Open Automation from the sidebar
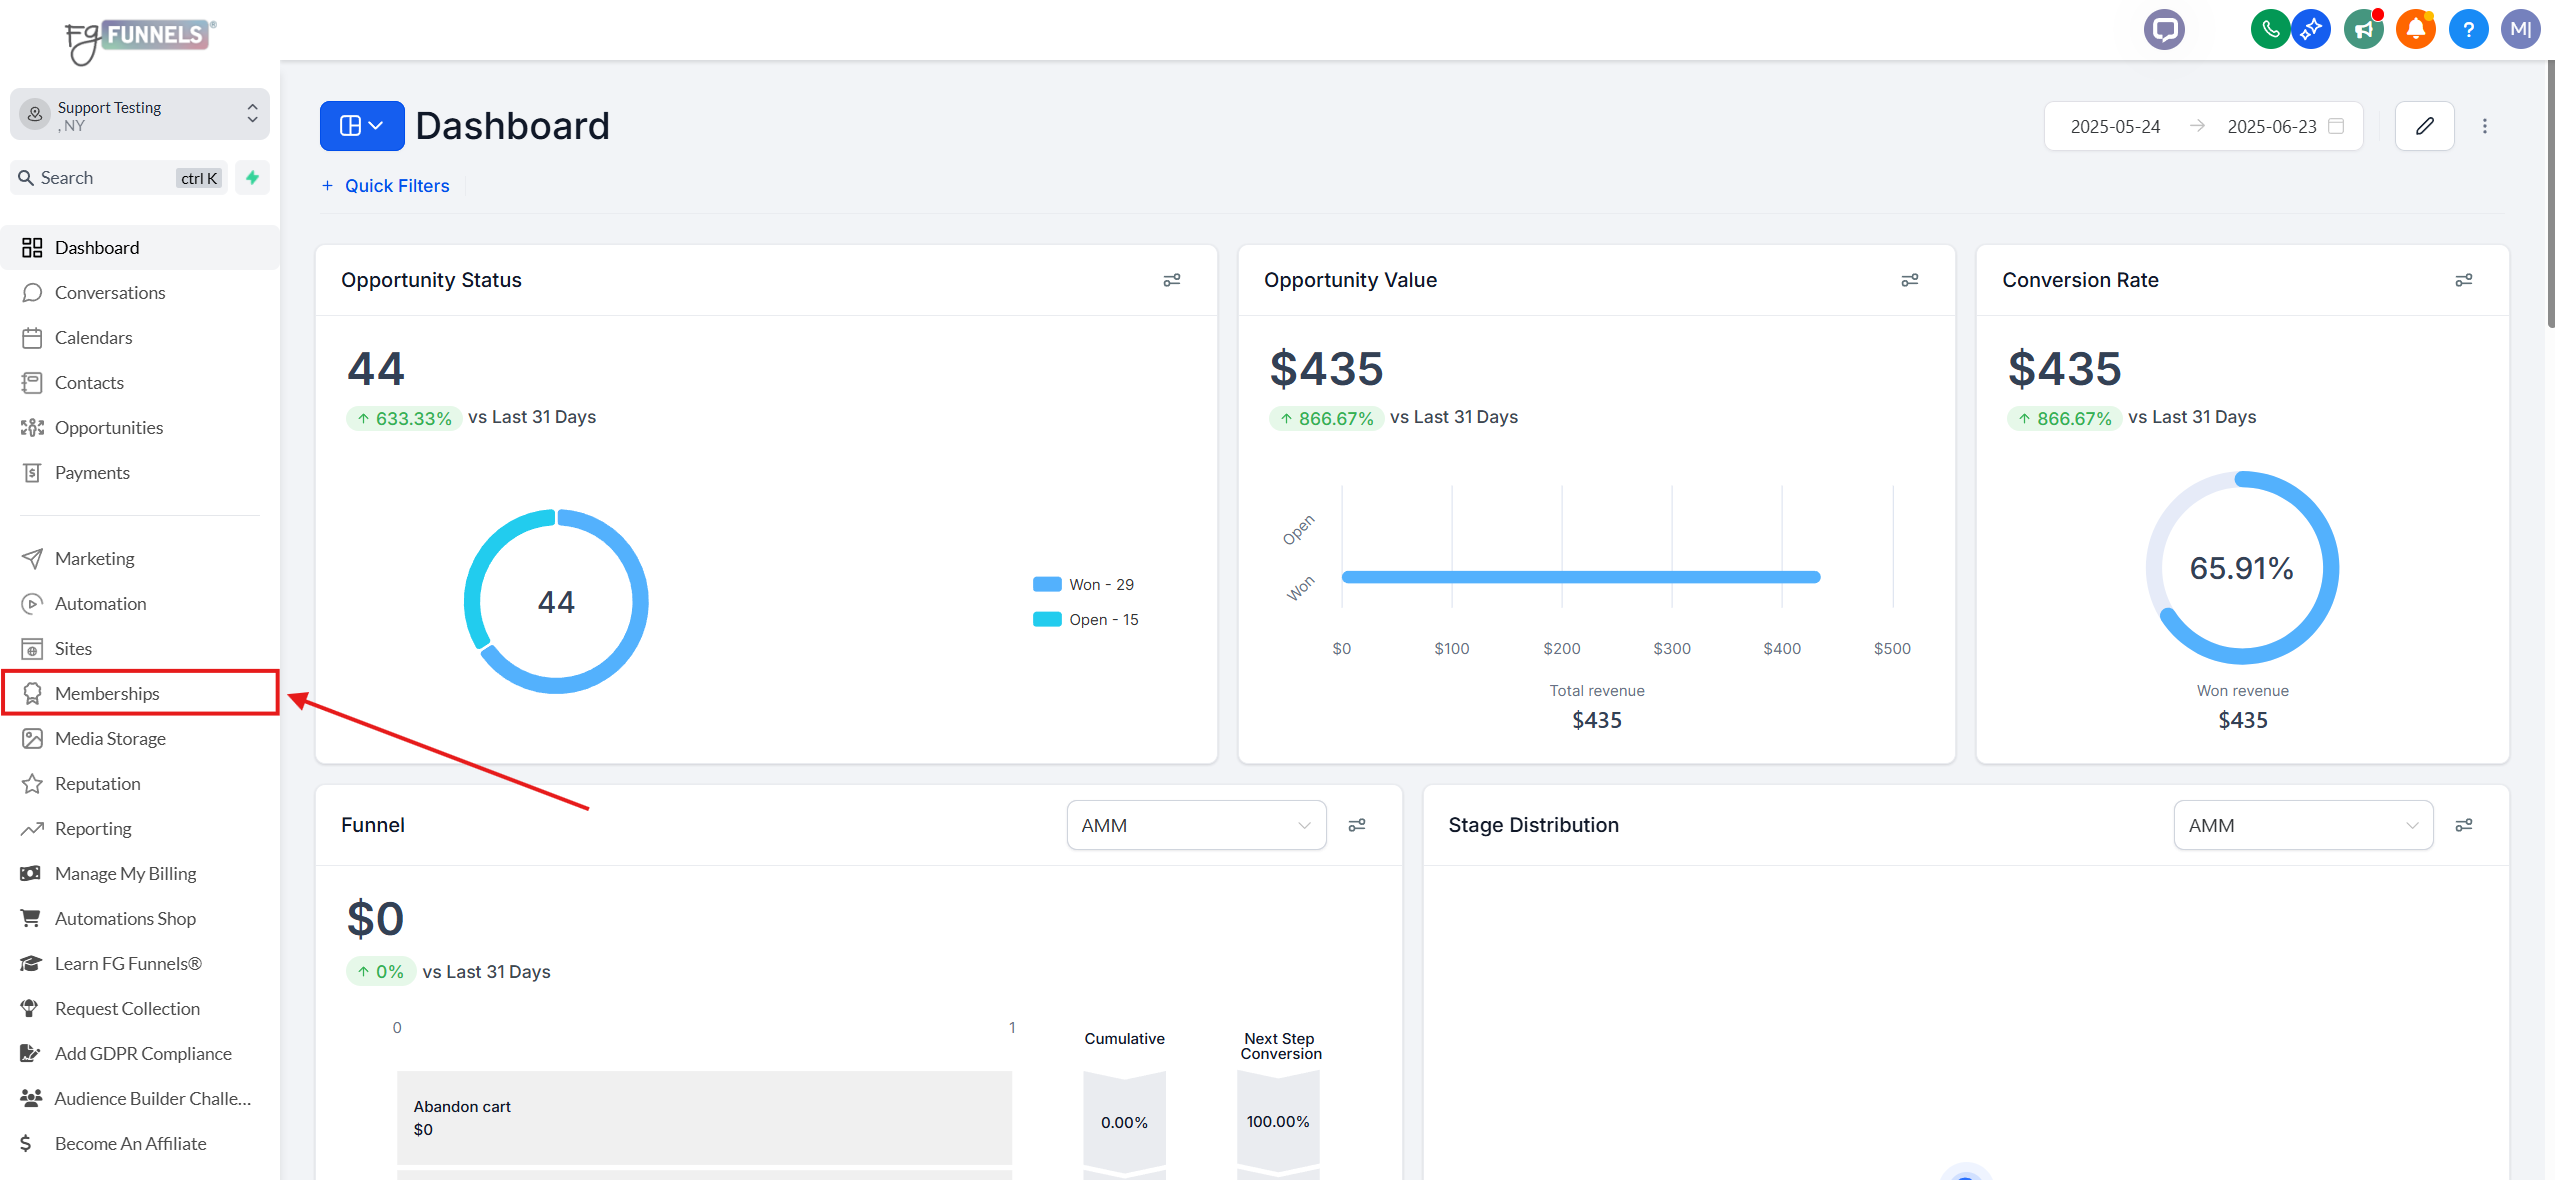2555x1180 pixels. [x=140, y=603]
